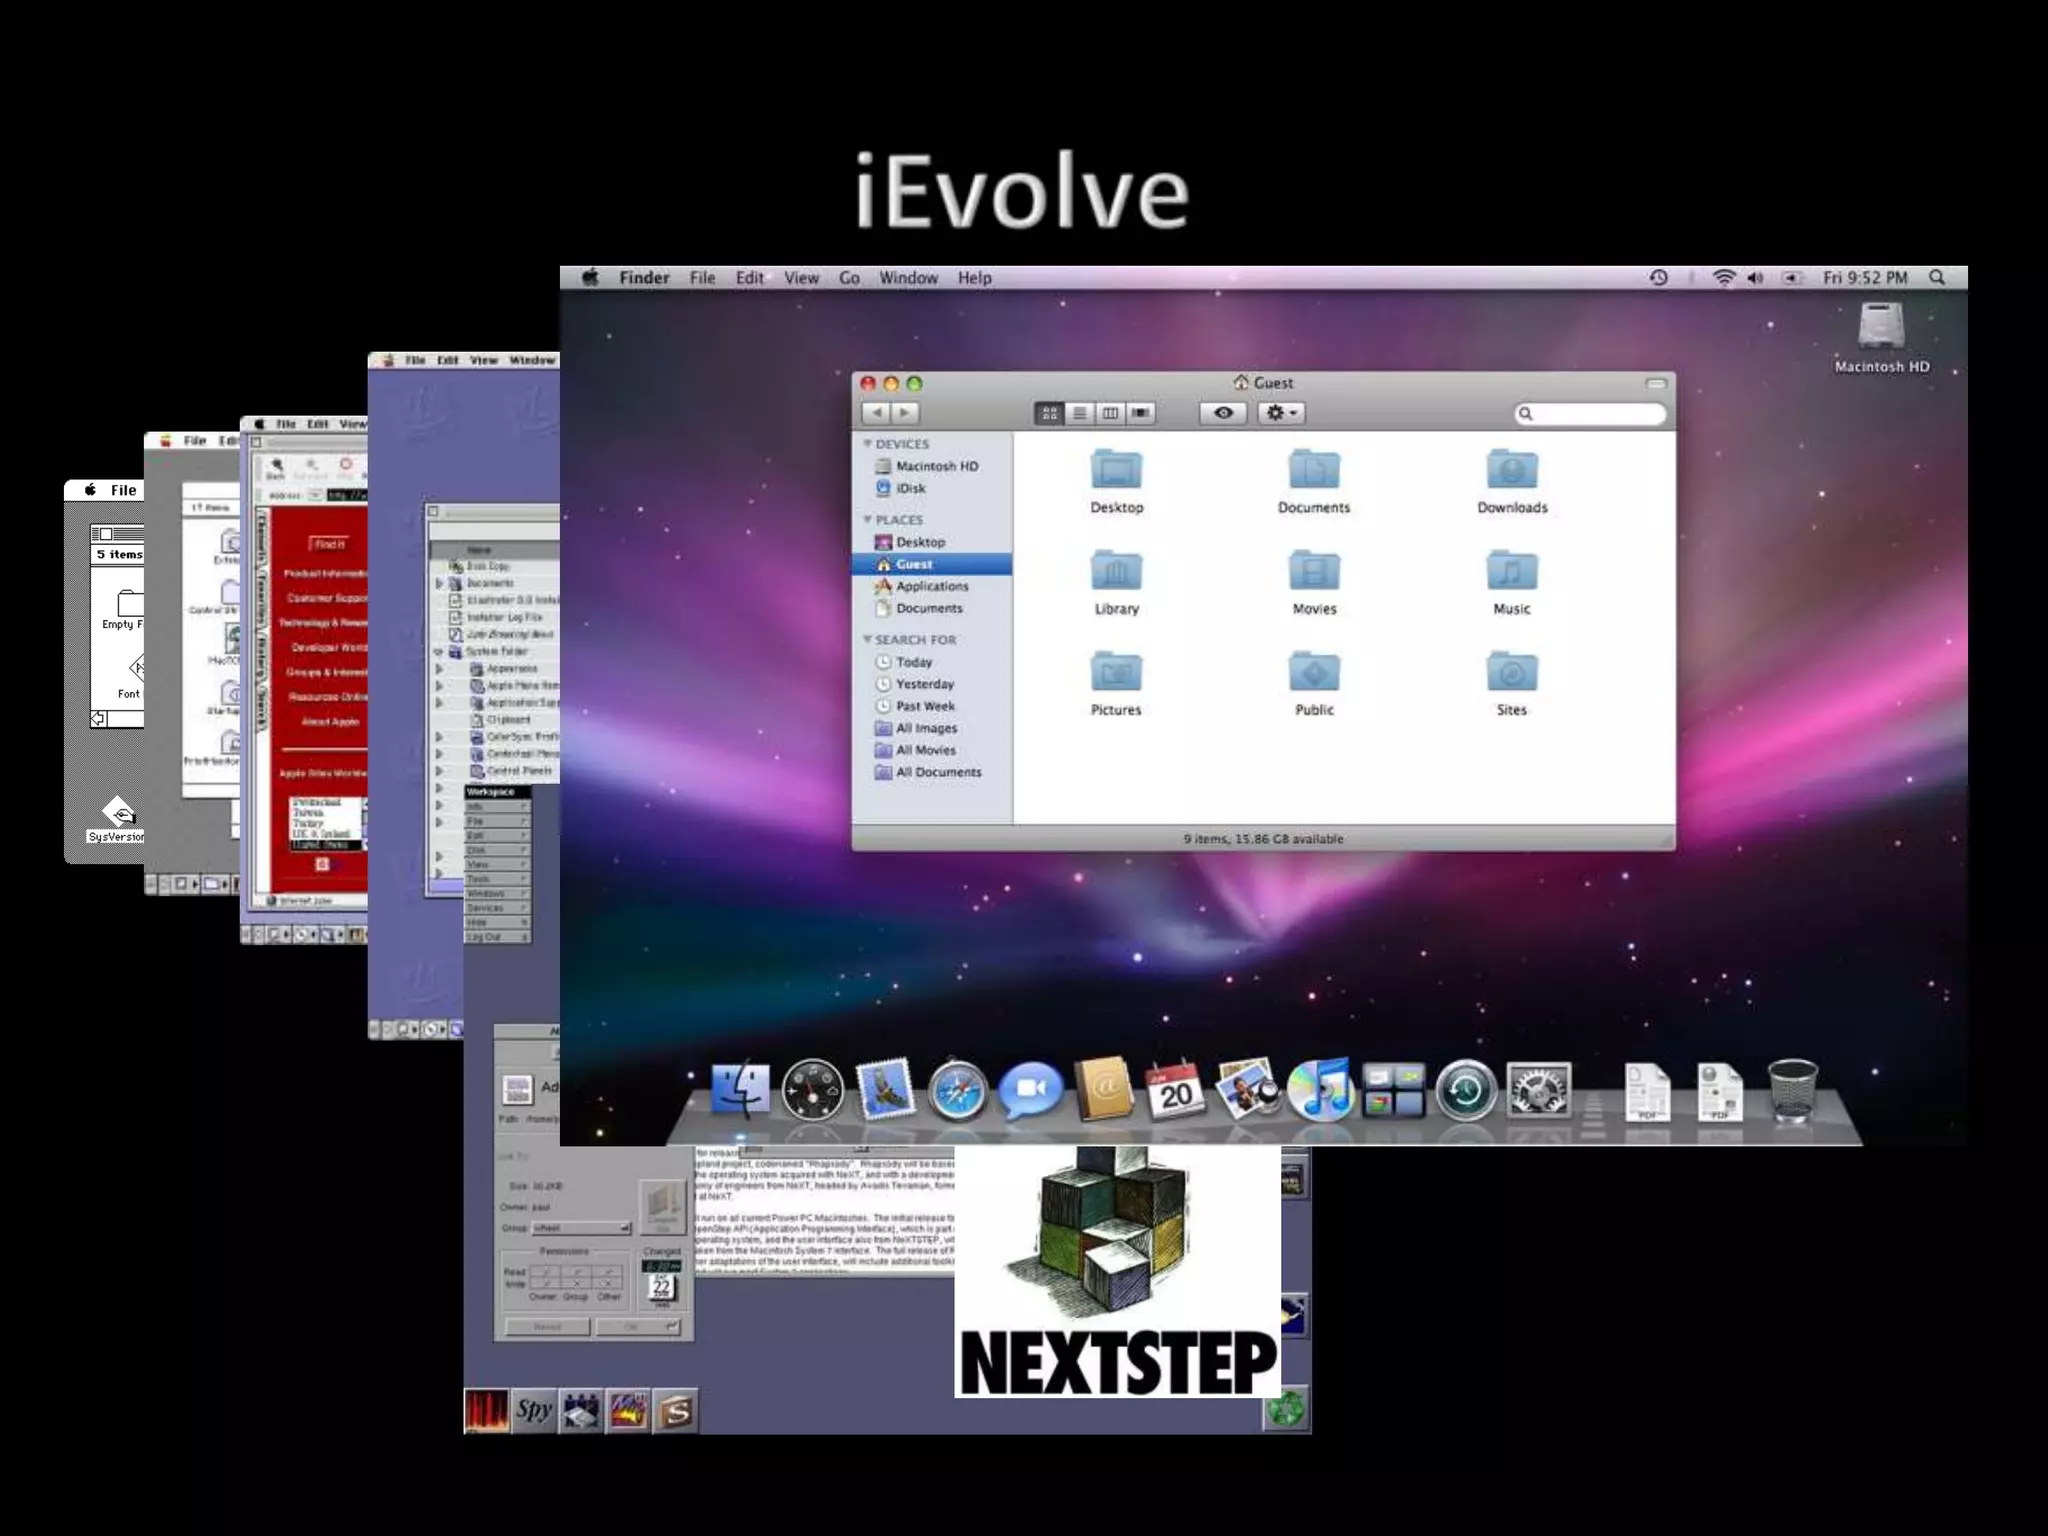Open the Go menu
The width and height of the screenshot is (2048, 1536).
coord(849,278)
